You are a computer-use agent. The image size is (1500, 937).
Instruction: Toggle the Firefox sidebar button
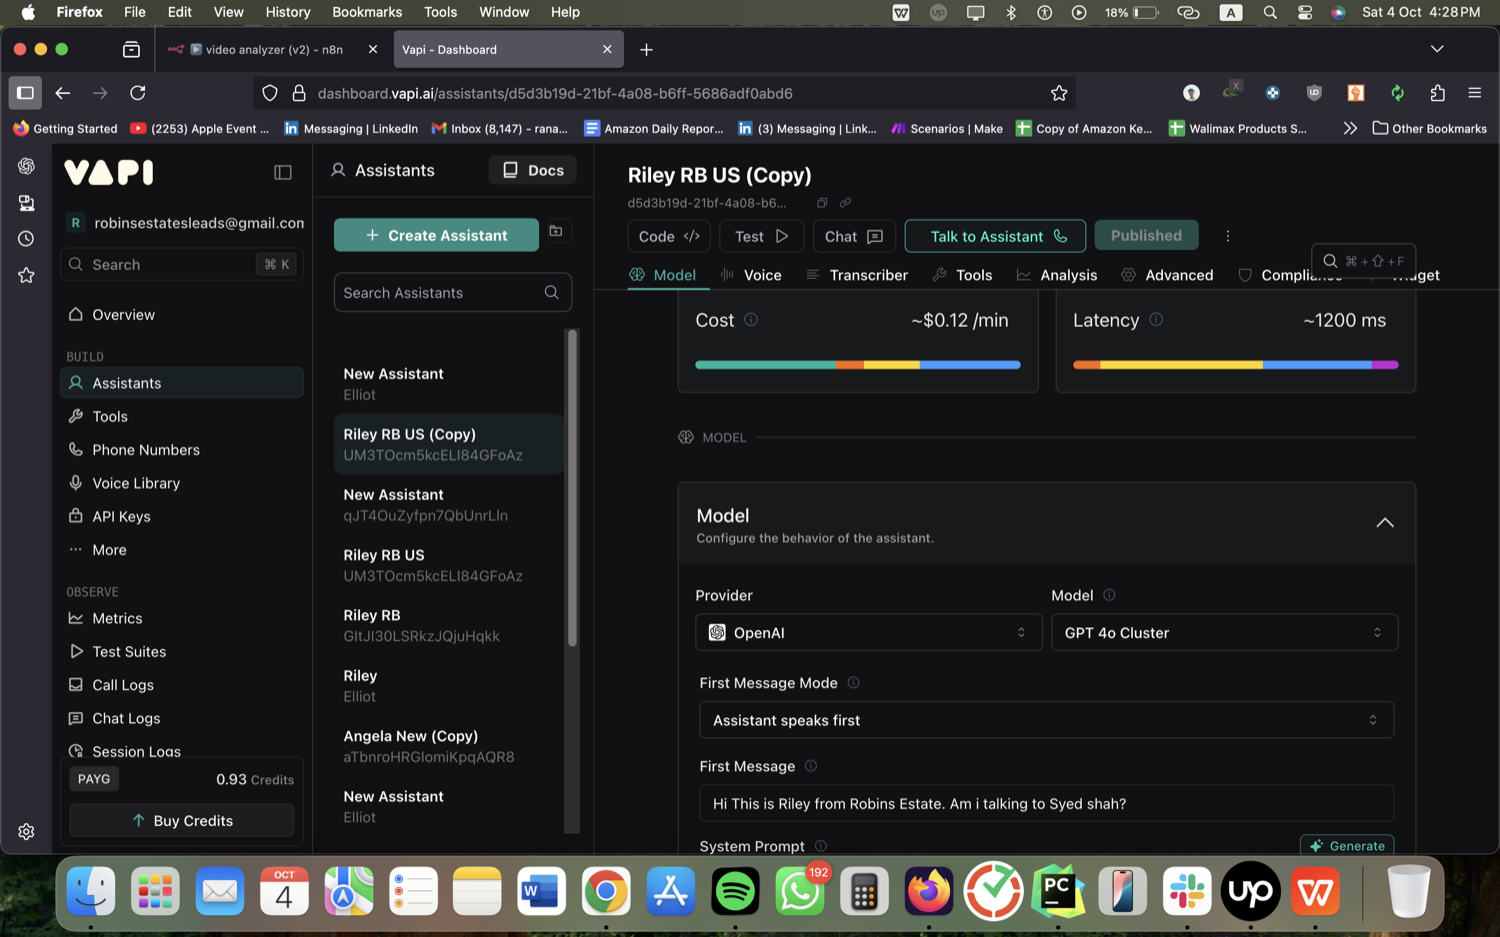[26, 93]
